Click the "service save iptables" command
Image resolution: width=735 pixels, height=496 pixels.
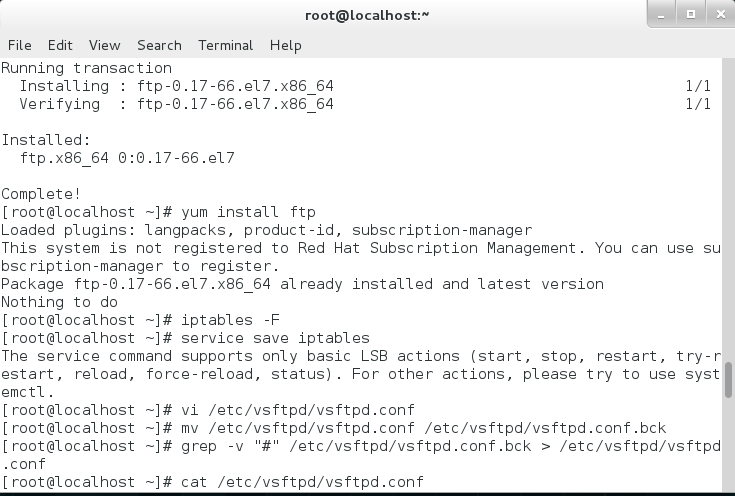275,338
